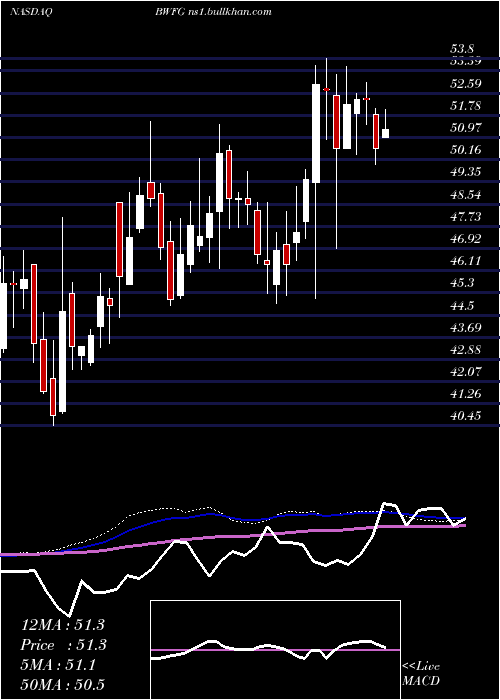Click the 50.97 price axis label

pos(465,128)
